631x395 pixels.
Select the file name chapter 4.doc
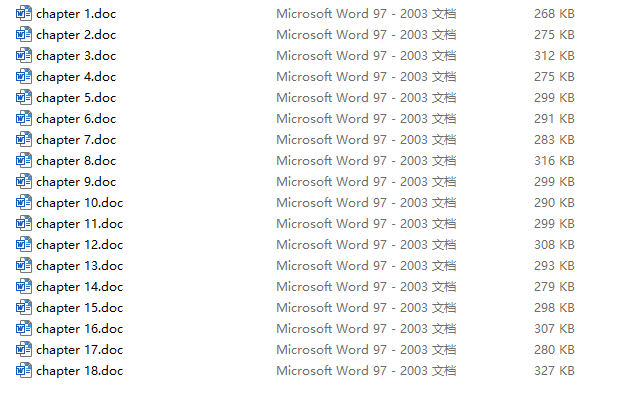click(76, 77)
